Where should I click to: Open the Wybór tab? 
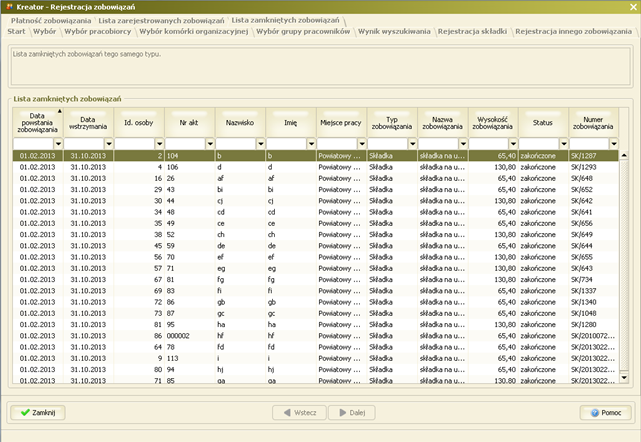pos(45,31)
